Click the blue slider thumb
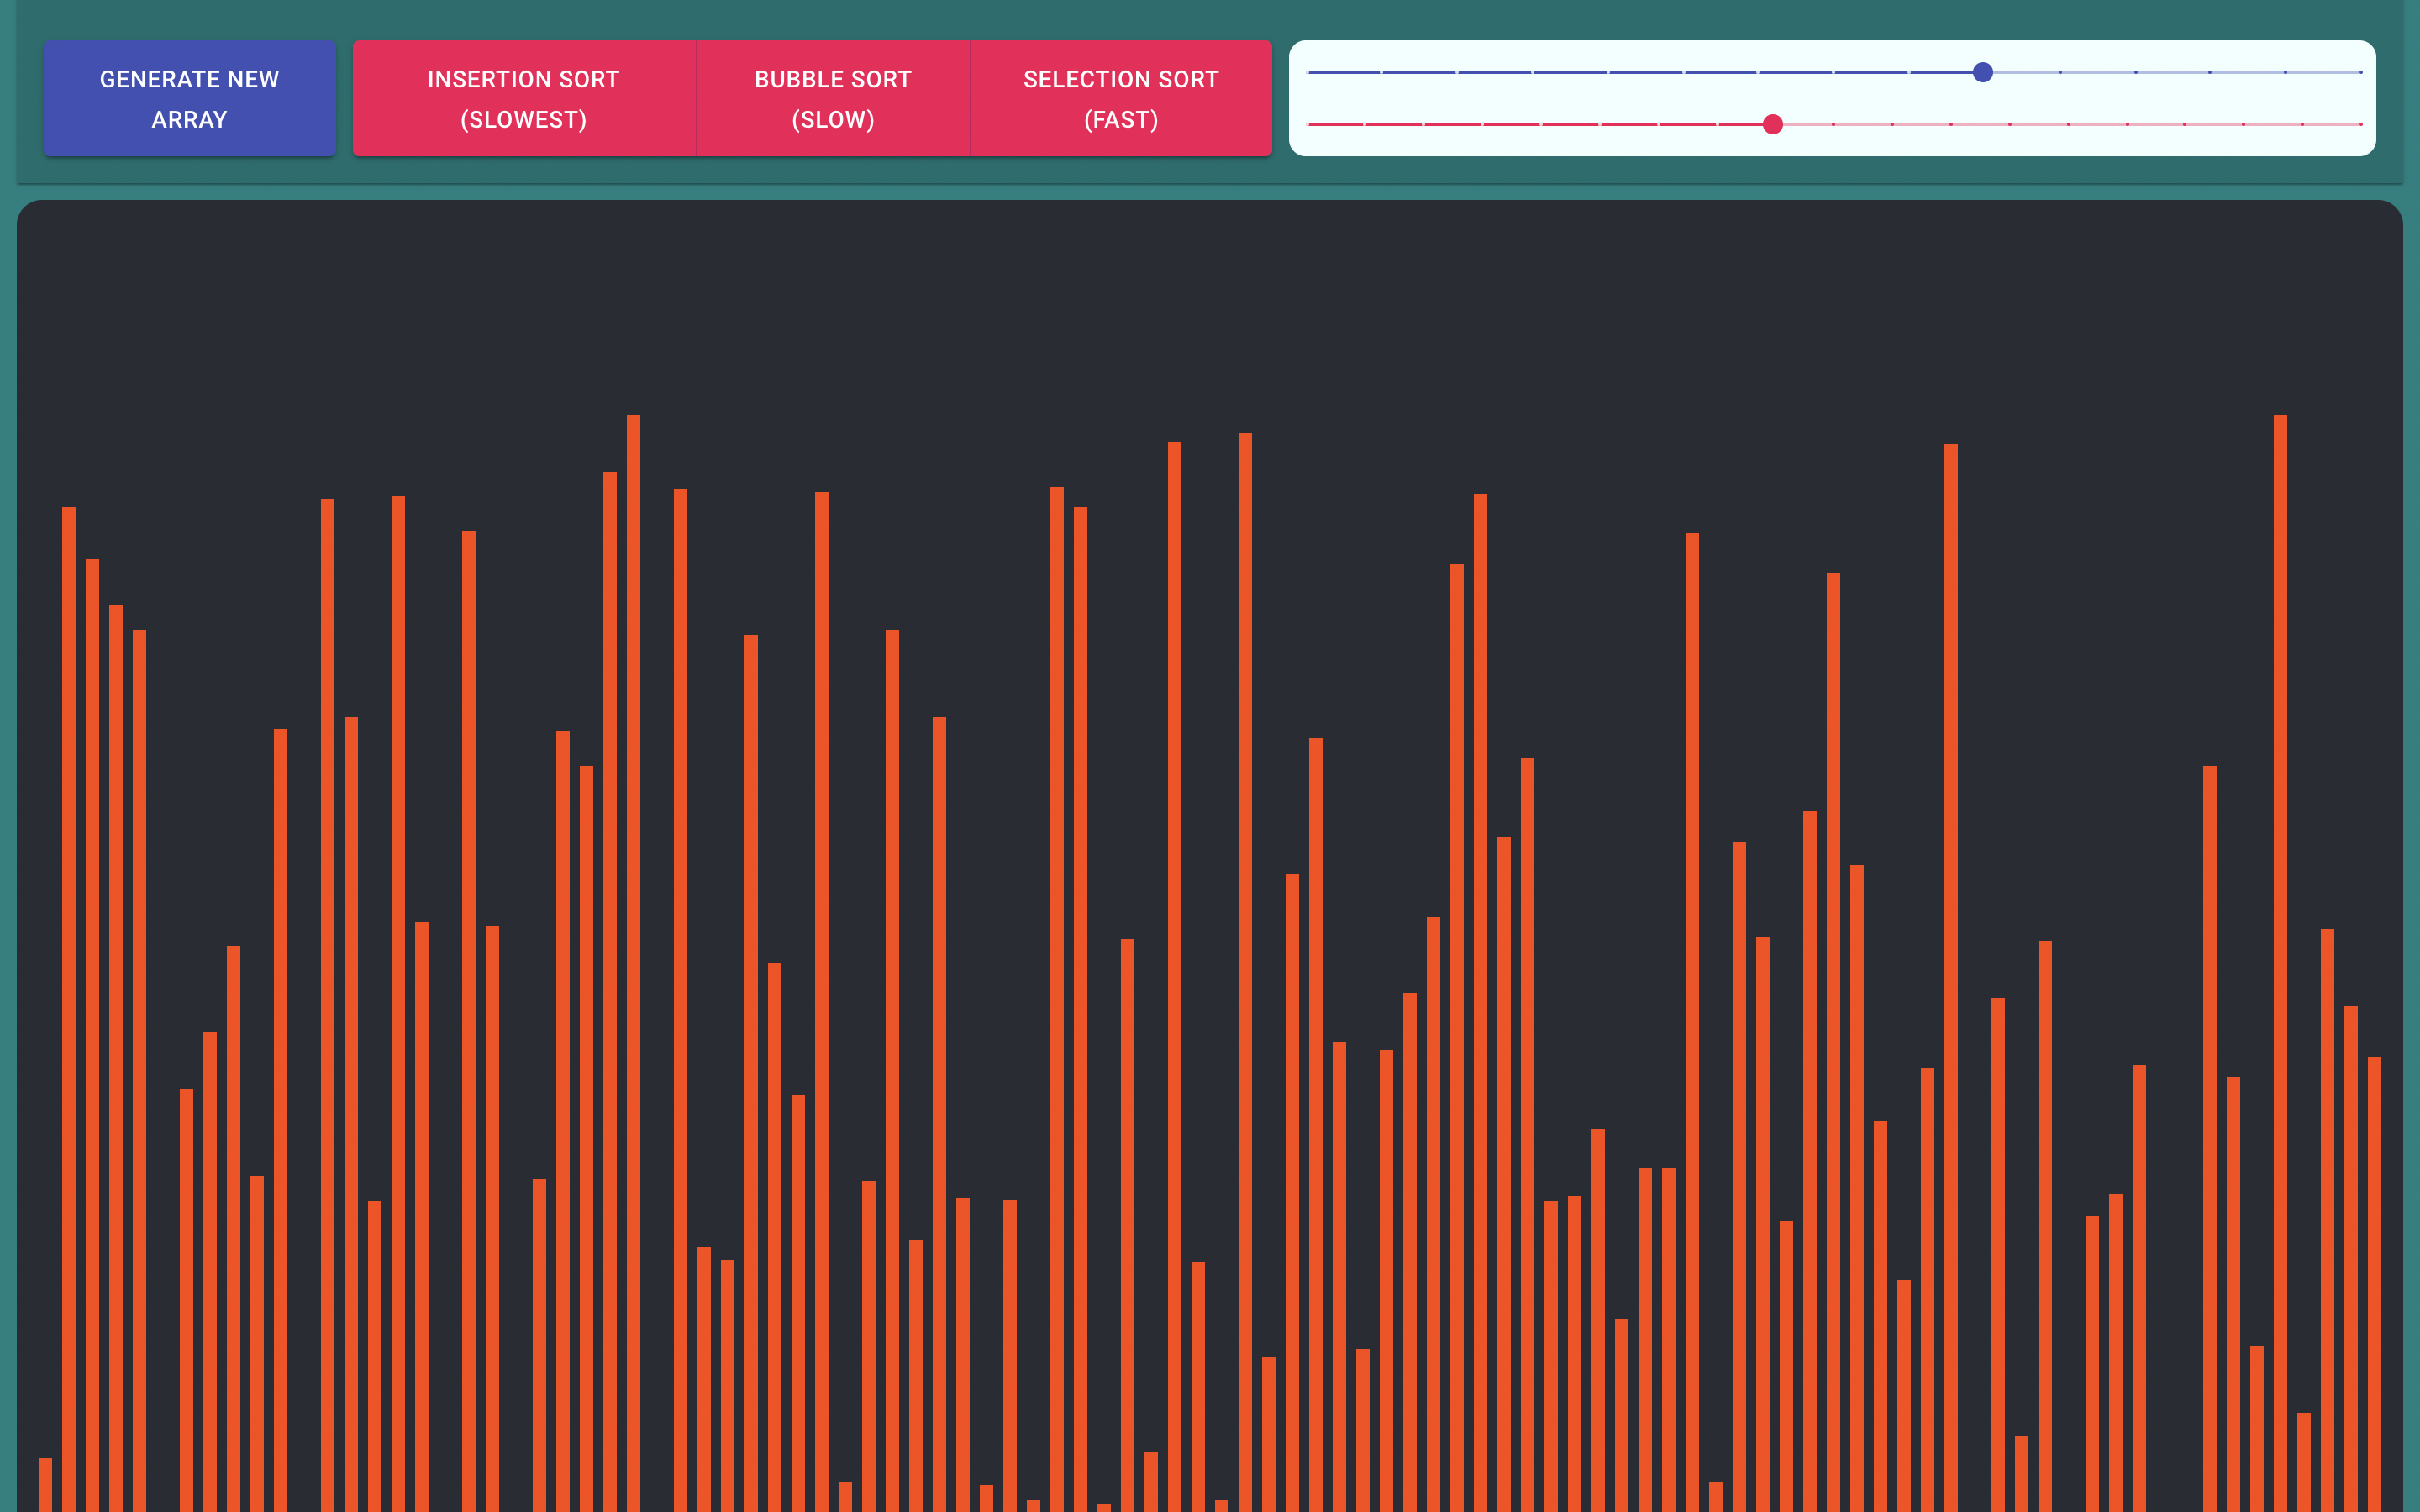 coord(1982,72)
